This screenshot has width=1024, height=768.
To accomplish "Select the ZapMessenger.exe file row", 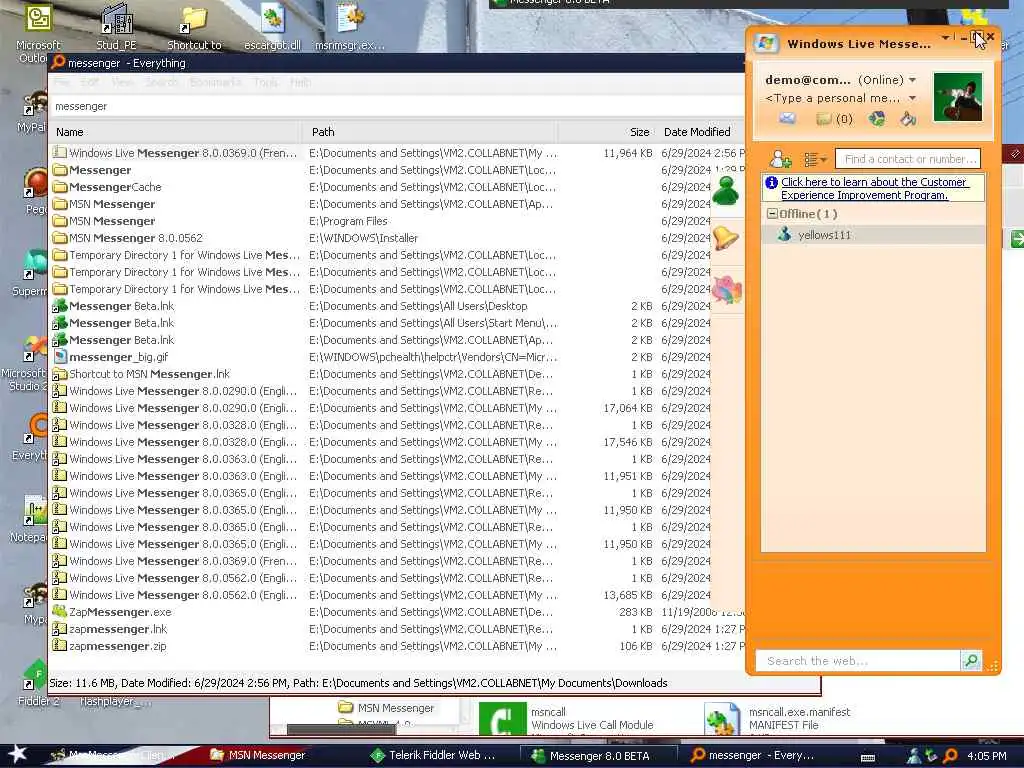I will point(396,612).
